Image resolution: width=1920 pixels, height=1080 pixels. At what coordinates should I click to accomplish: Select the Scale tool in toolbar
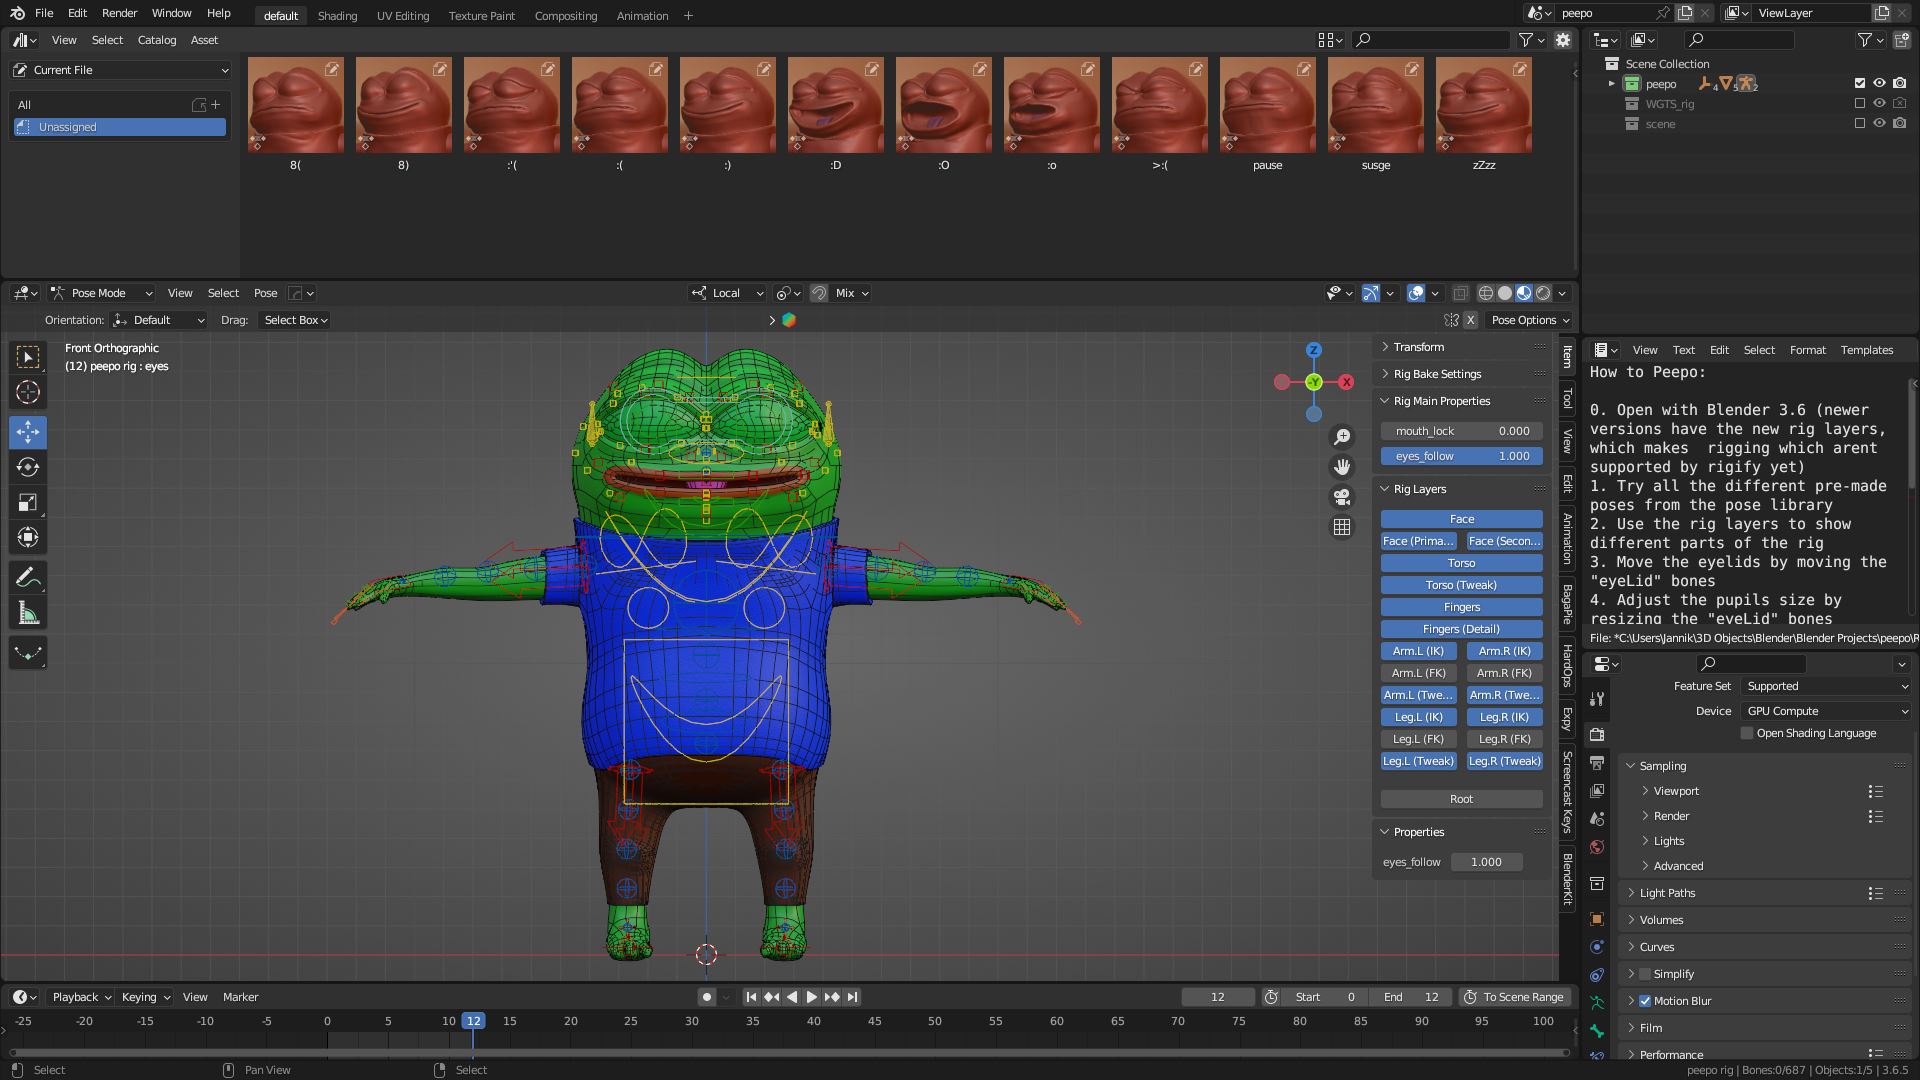point(28,503)
